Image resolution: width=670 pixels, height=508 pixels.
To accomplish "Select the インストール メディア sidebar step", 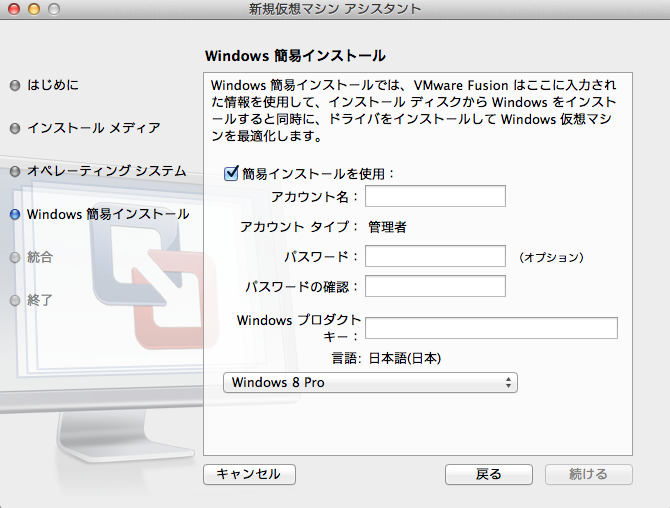I will coord(93,129).
